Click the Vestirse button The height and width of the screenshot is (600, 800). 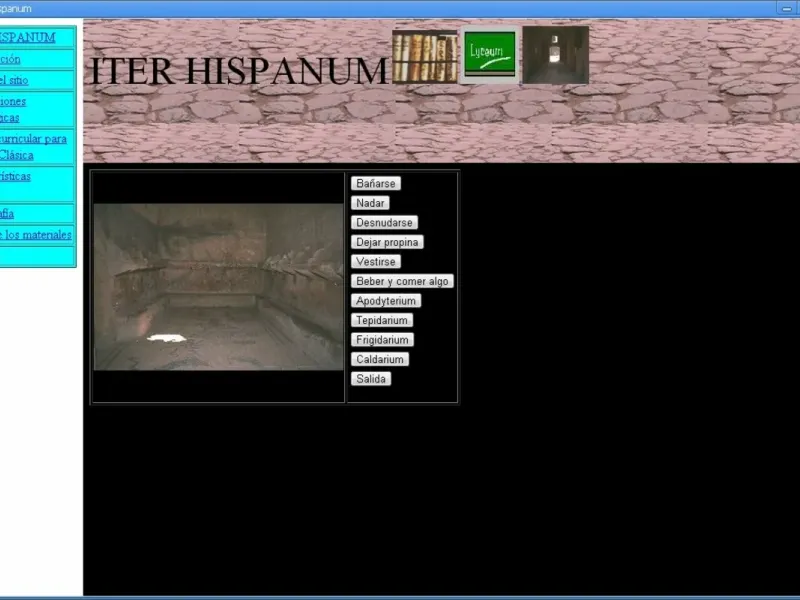coord(376,262)
